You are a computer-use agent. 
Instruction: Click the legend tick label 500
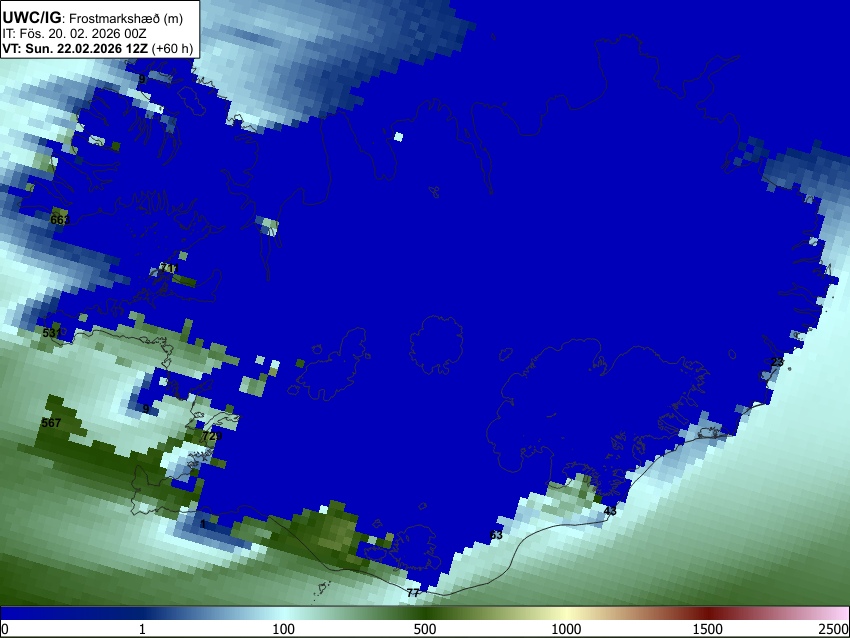point(424,629)
